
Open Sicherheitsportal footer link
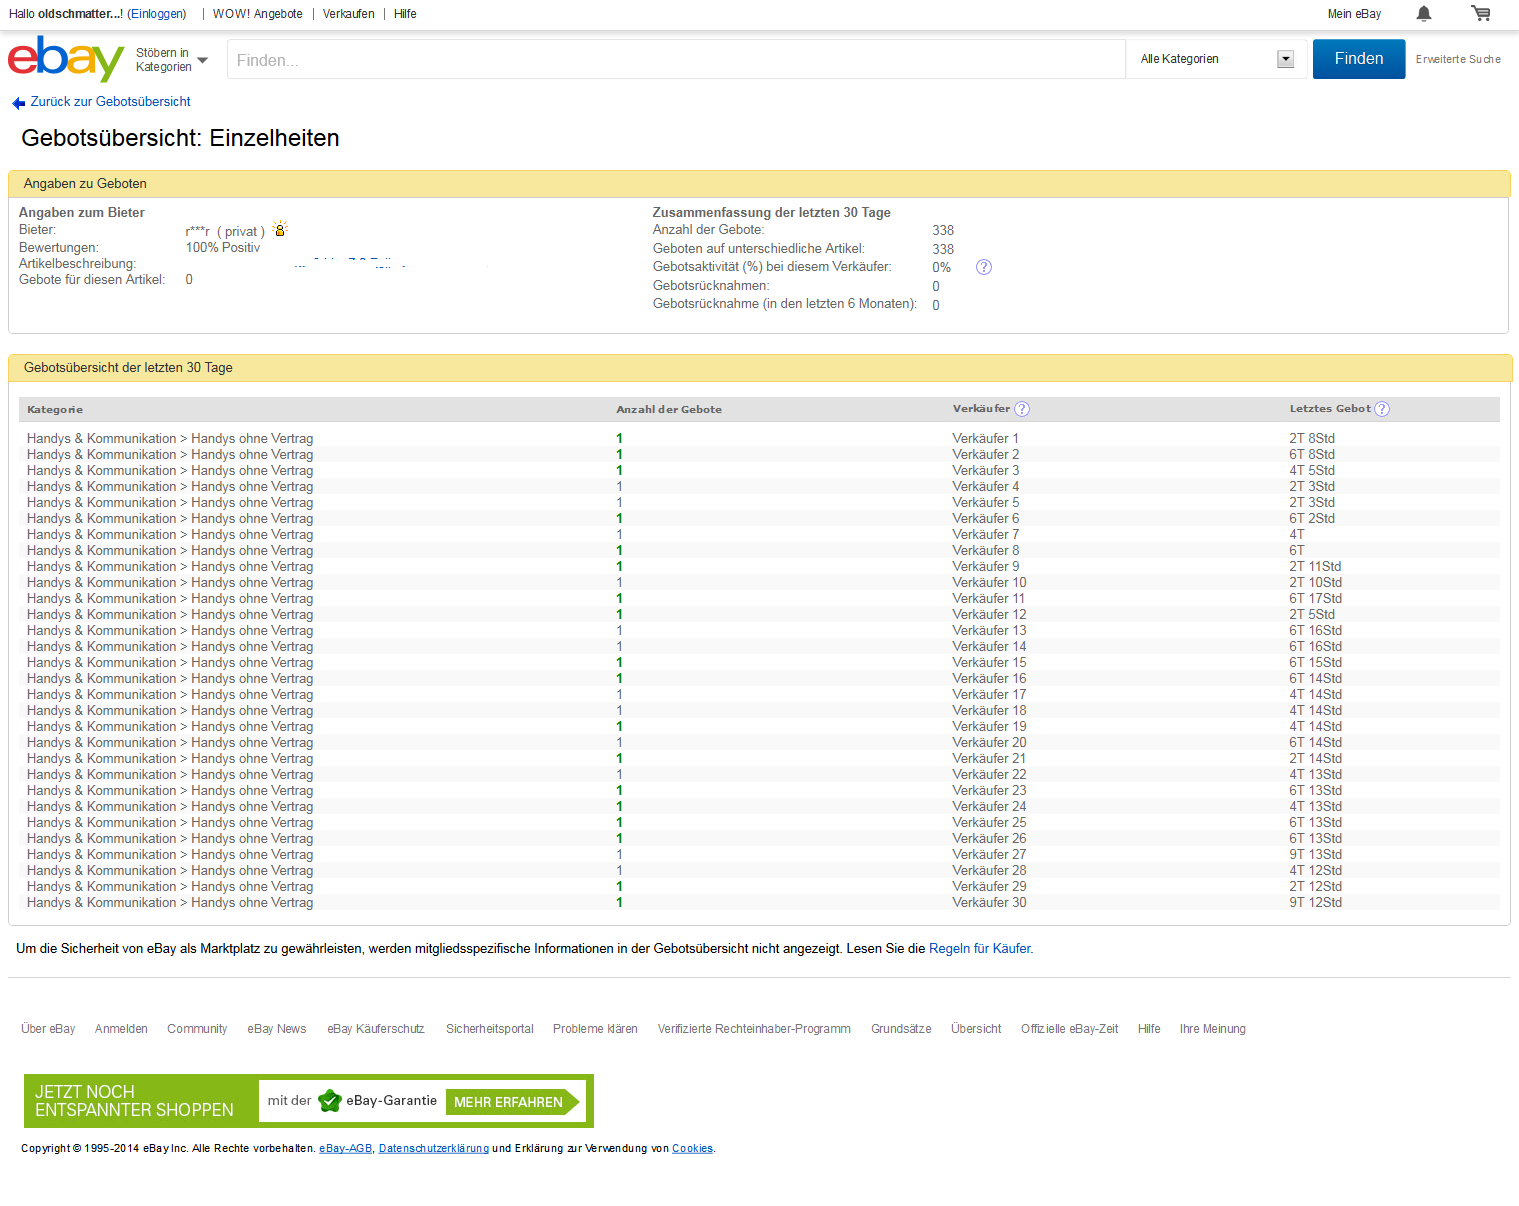pos(490,1029)
